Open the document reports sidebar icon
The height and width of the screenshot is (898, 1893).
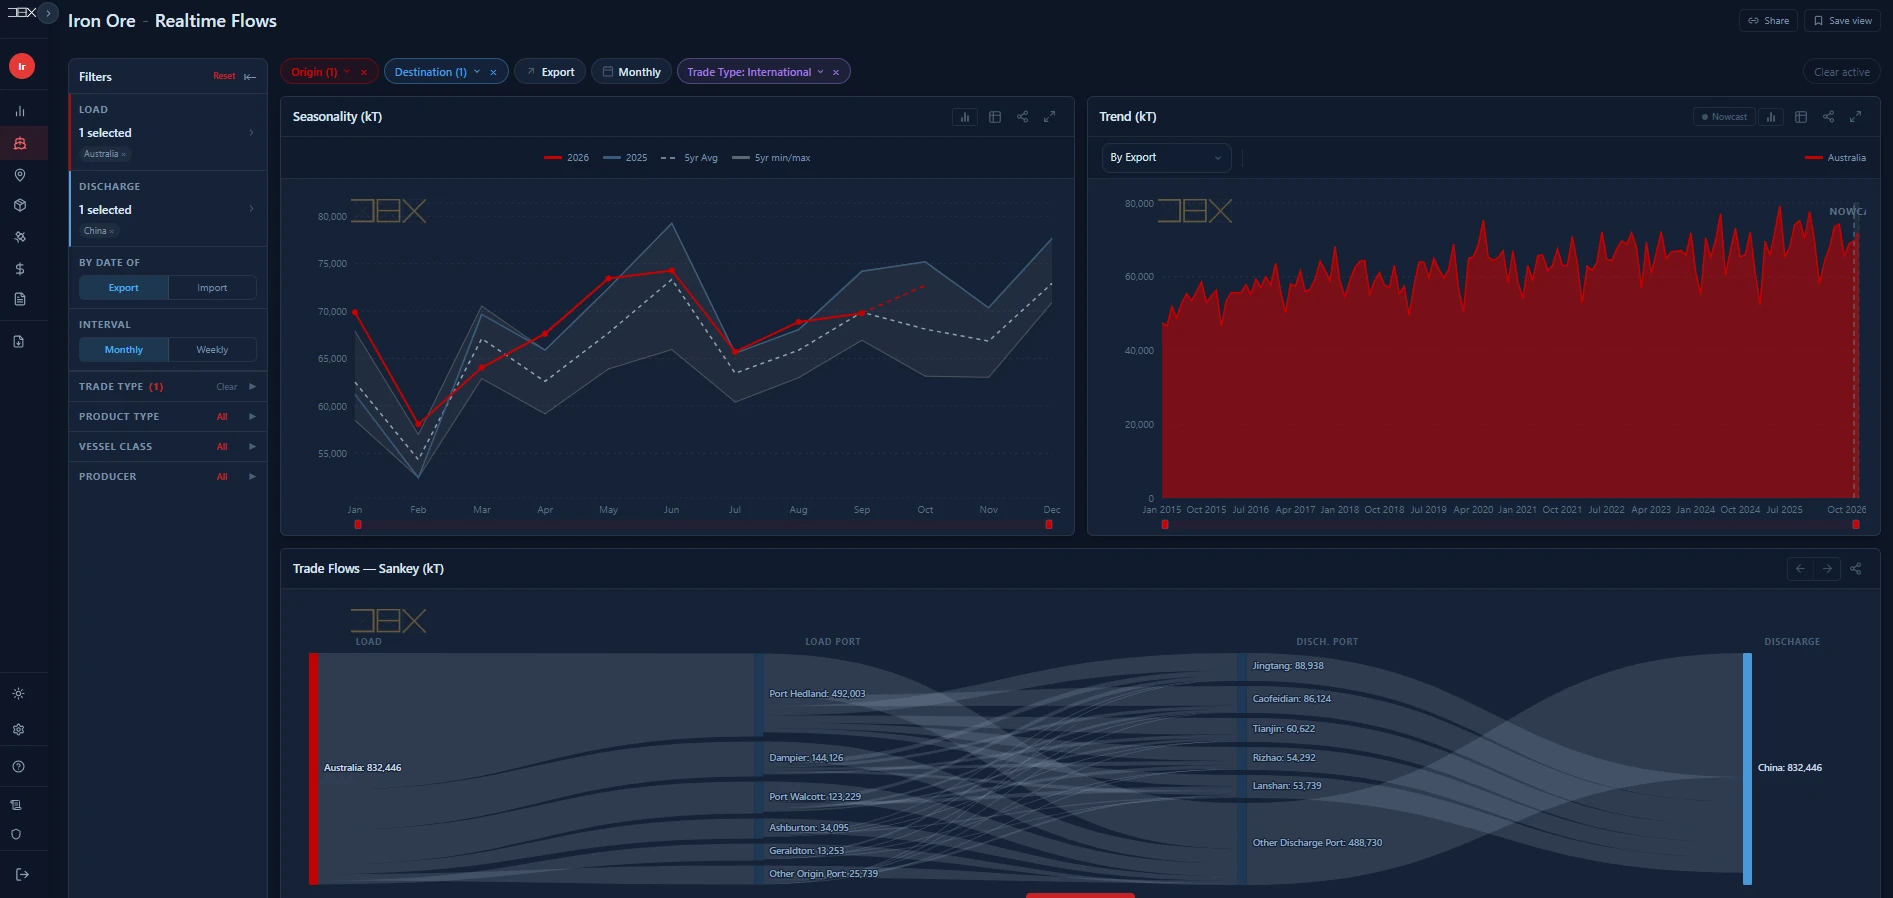coord(20,299)
